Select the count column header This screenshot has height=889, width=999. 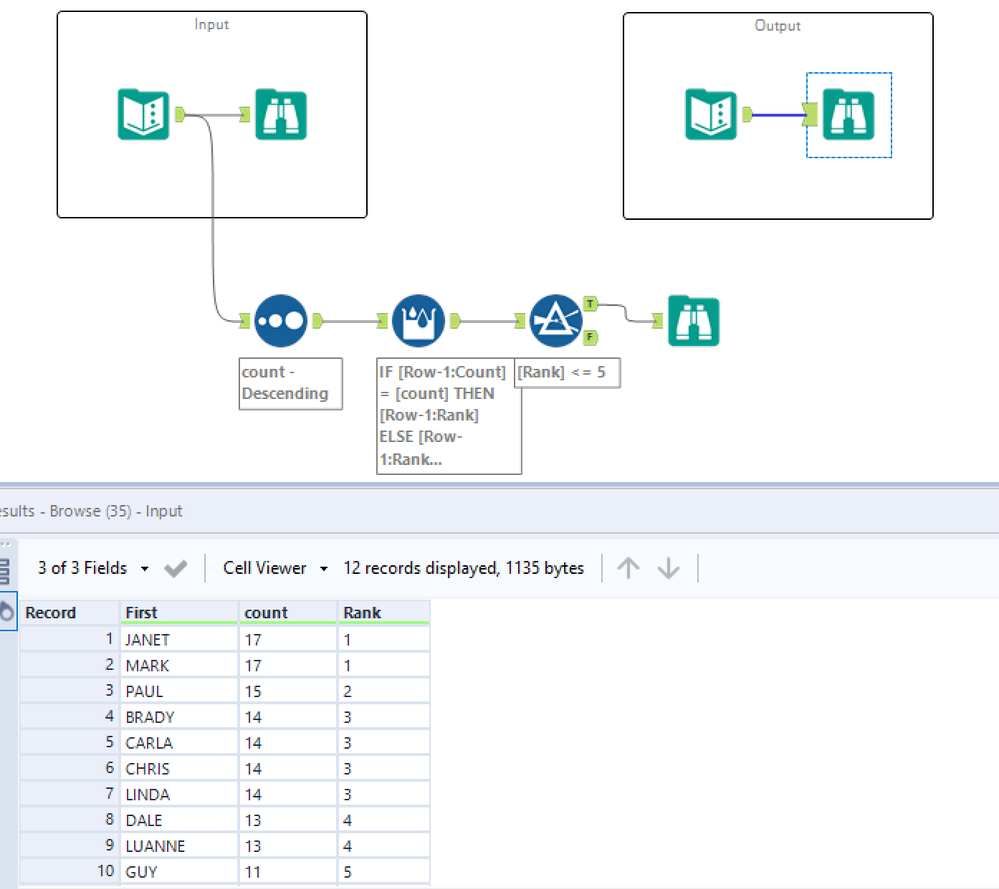[x=287, y=612]
